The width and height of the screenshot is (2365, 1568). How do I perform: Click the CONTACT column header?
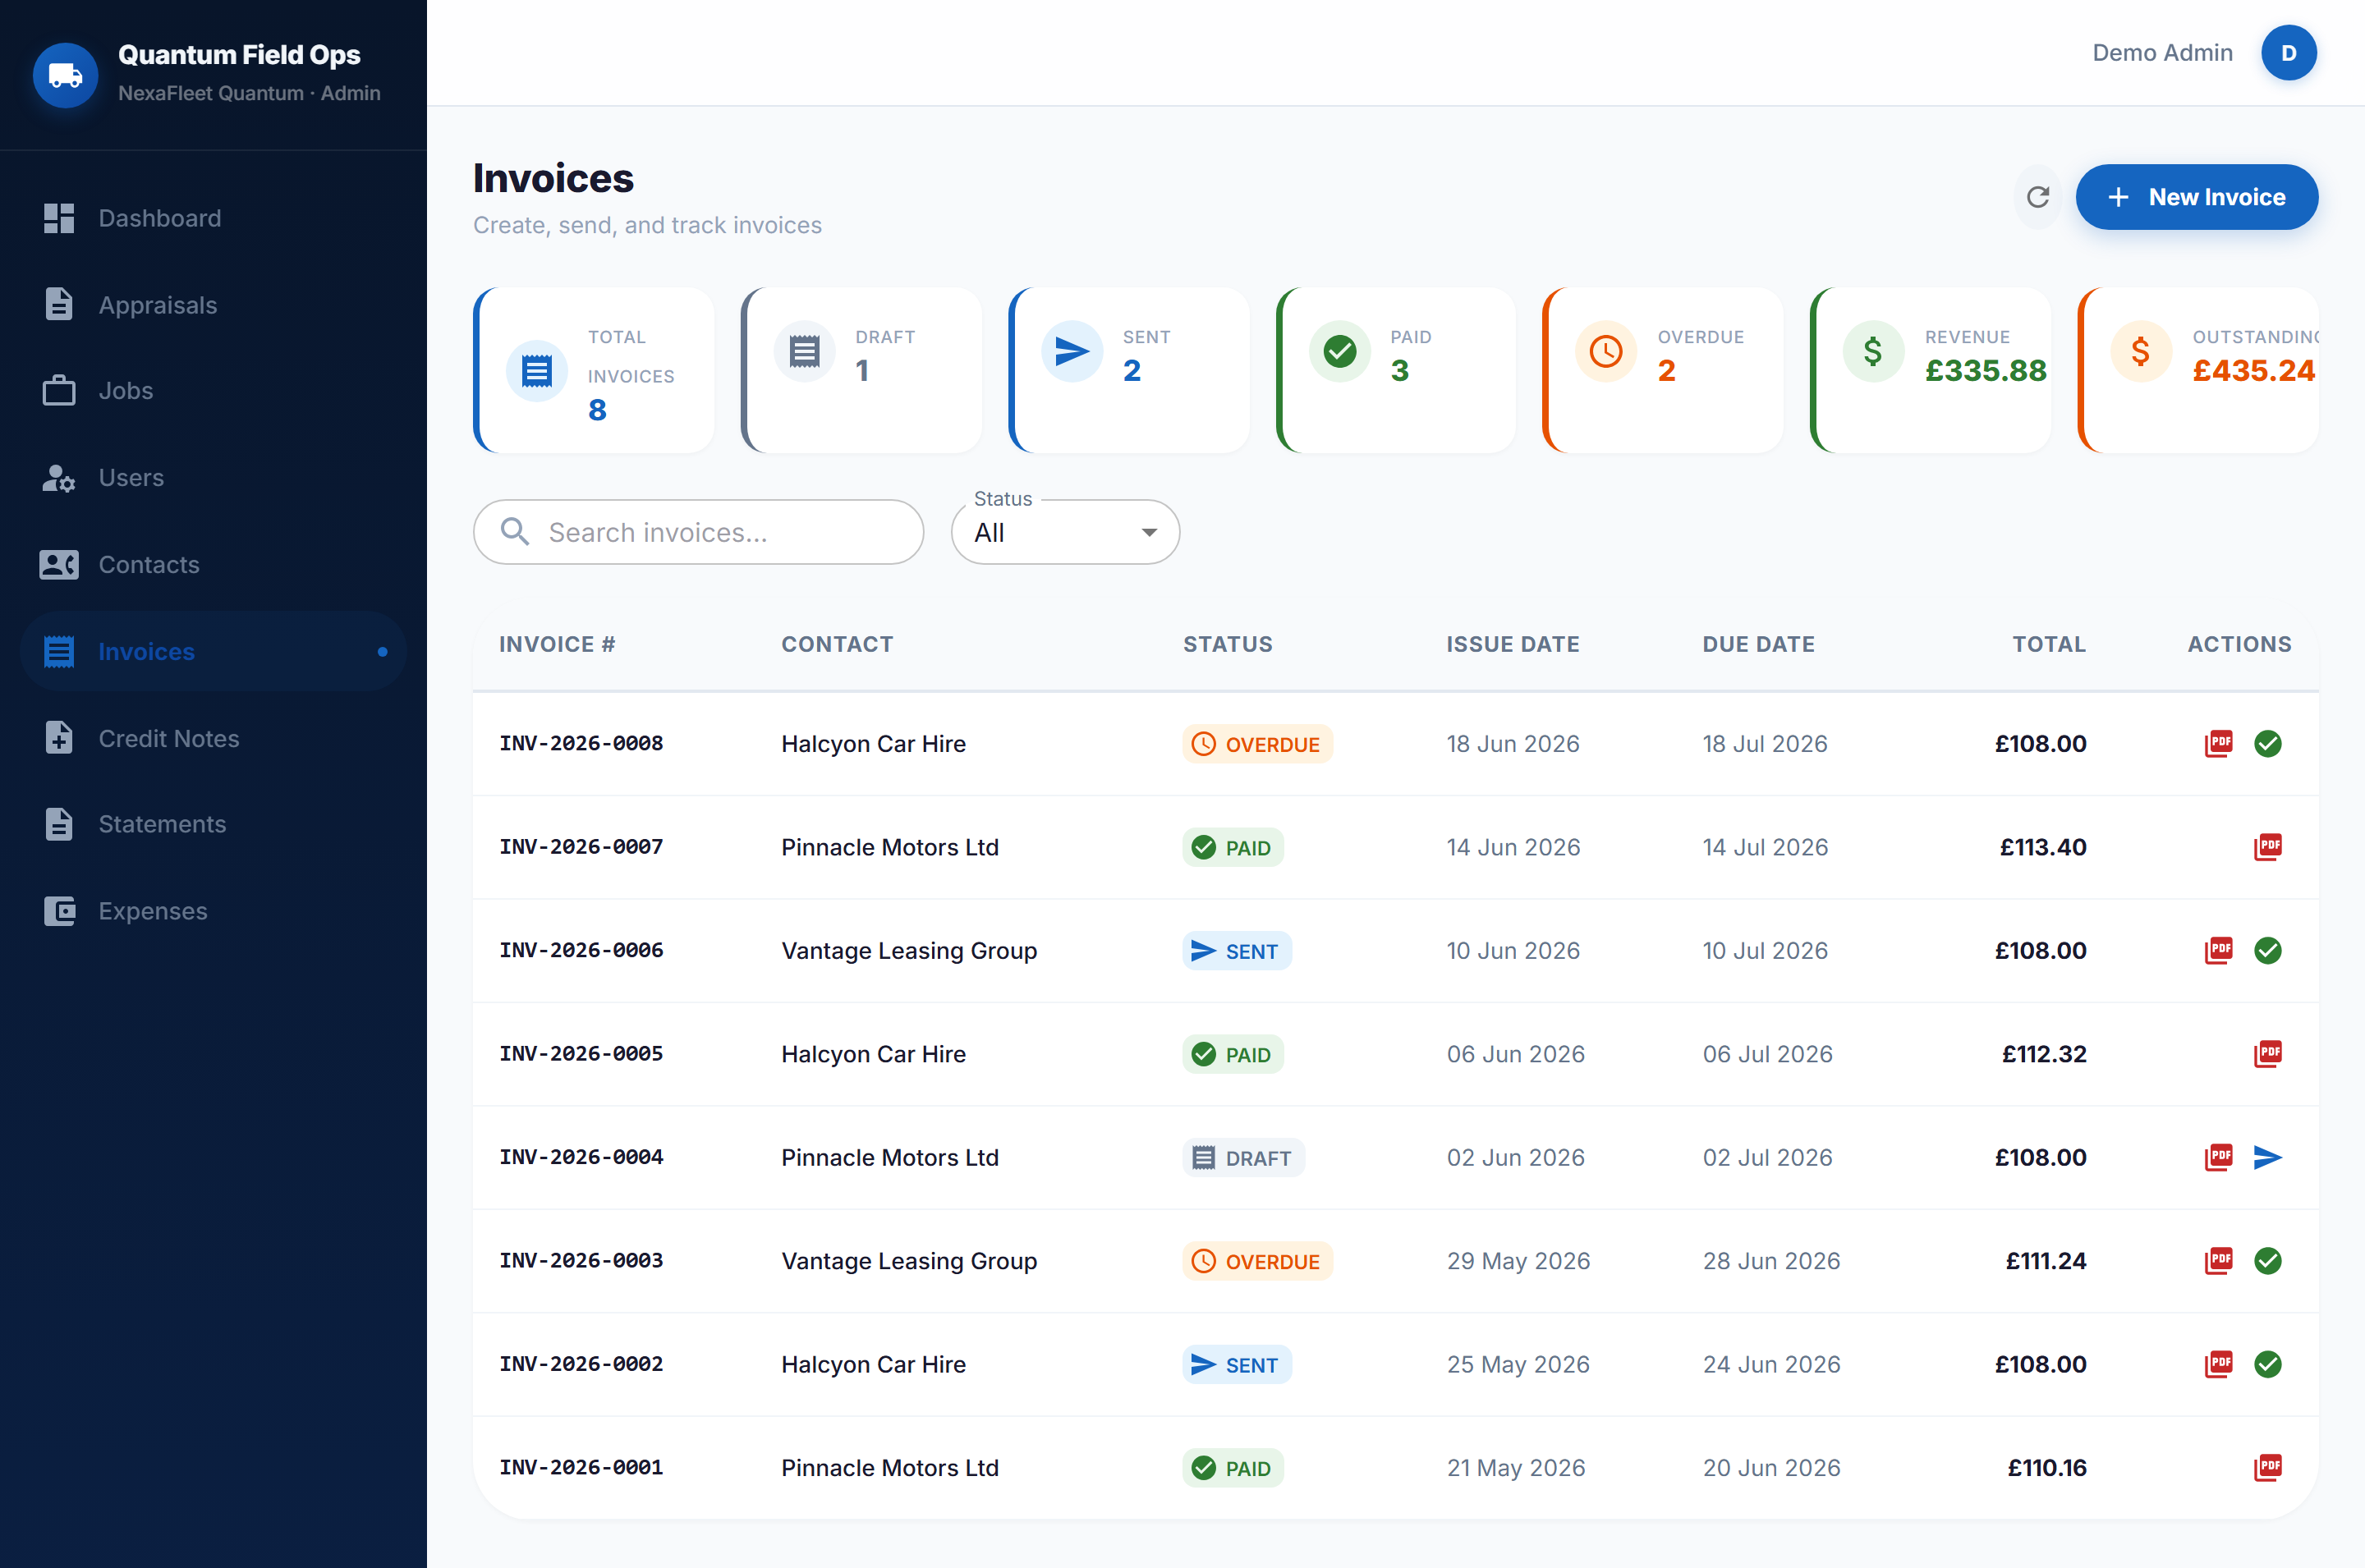coord(837,644)
